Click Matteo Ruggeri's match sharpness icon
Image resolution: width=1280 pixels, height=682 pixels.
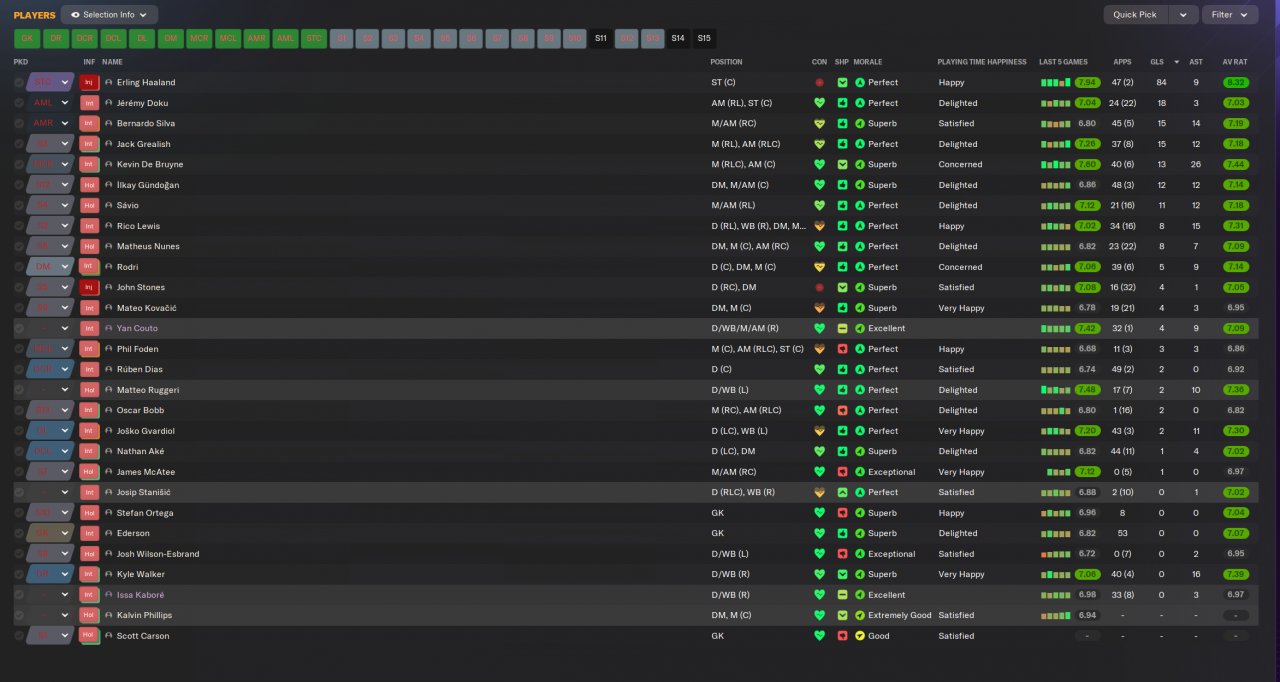coord(842,390)
